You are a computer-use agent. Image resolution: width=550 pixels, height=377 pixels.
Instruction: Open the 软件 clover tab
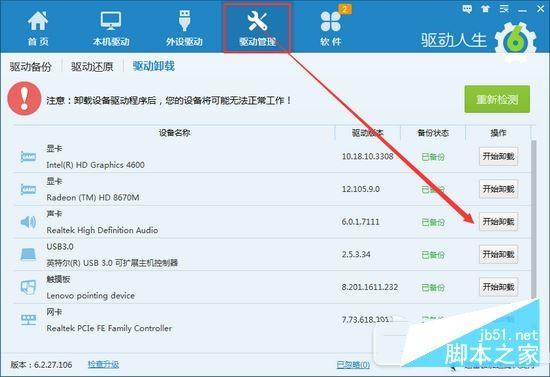tap(331, 28)
